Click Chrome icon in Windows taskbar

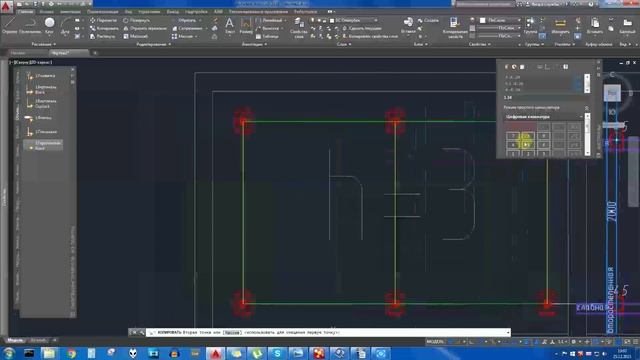(x=71, y=353)
